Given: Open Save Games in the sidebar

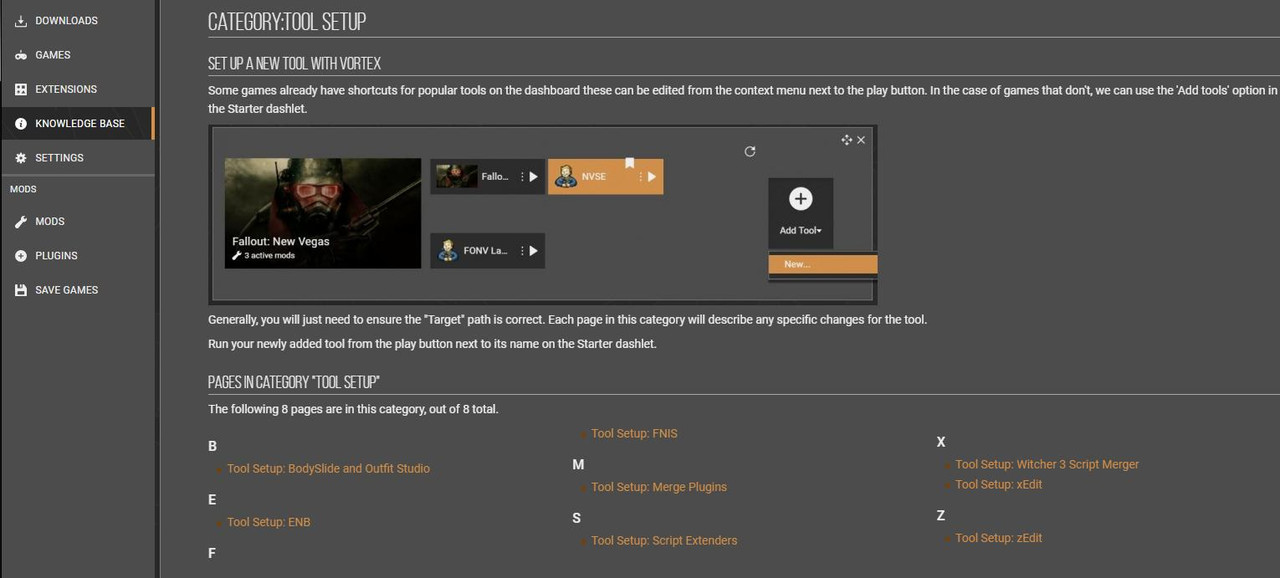Looking at the screenshot, I should click(x=77, y=290).
